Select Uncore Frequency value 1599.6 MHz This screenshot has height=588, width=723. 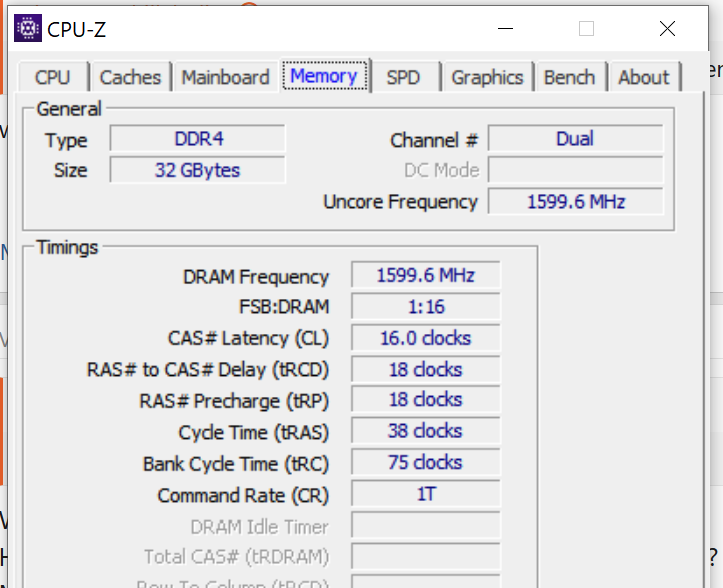click(576, 202)
